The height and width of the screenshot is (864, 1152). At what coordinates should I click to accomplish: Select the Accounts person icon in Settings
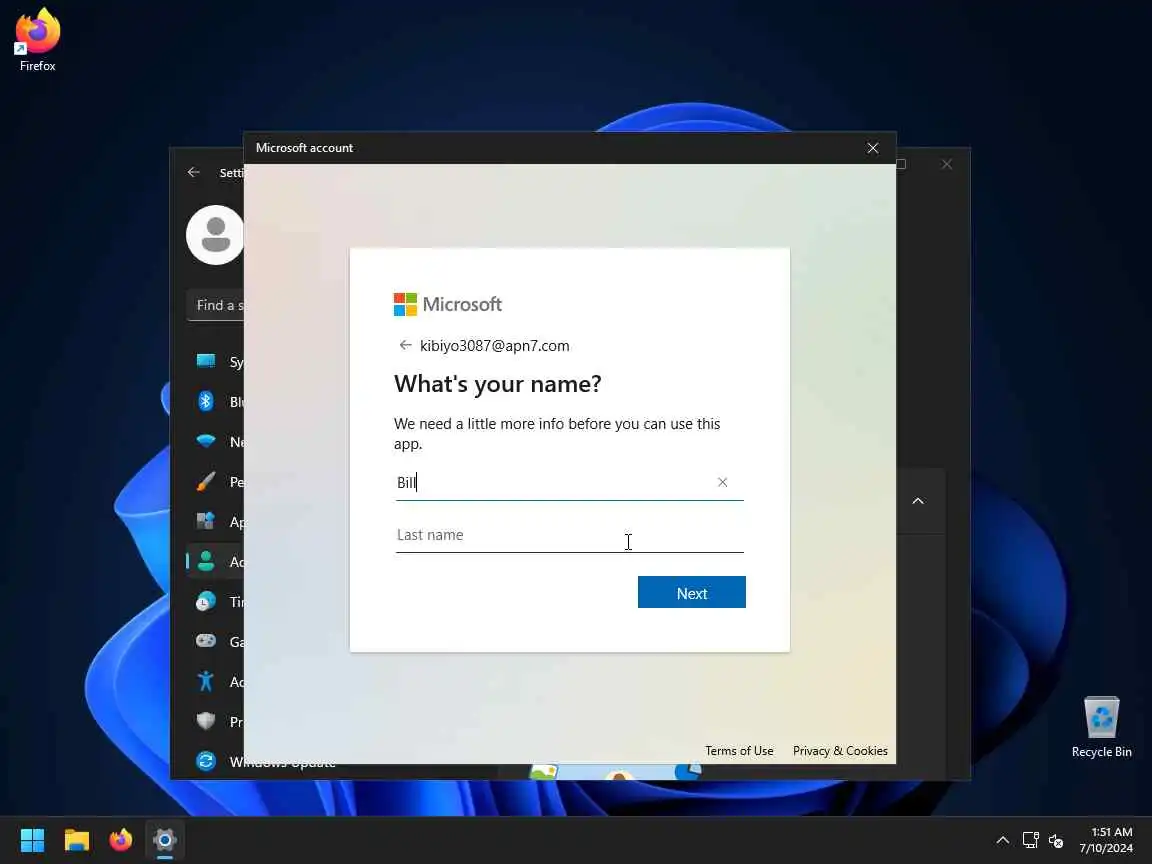point(206,561)
